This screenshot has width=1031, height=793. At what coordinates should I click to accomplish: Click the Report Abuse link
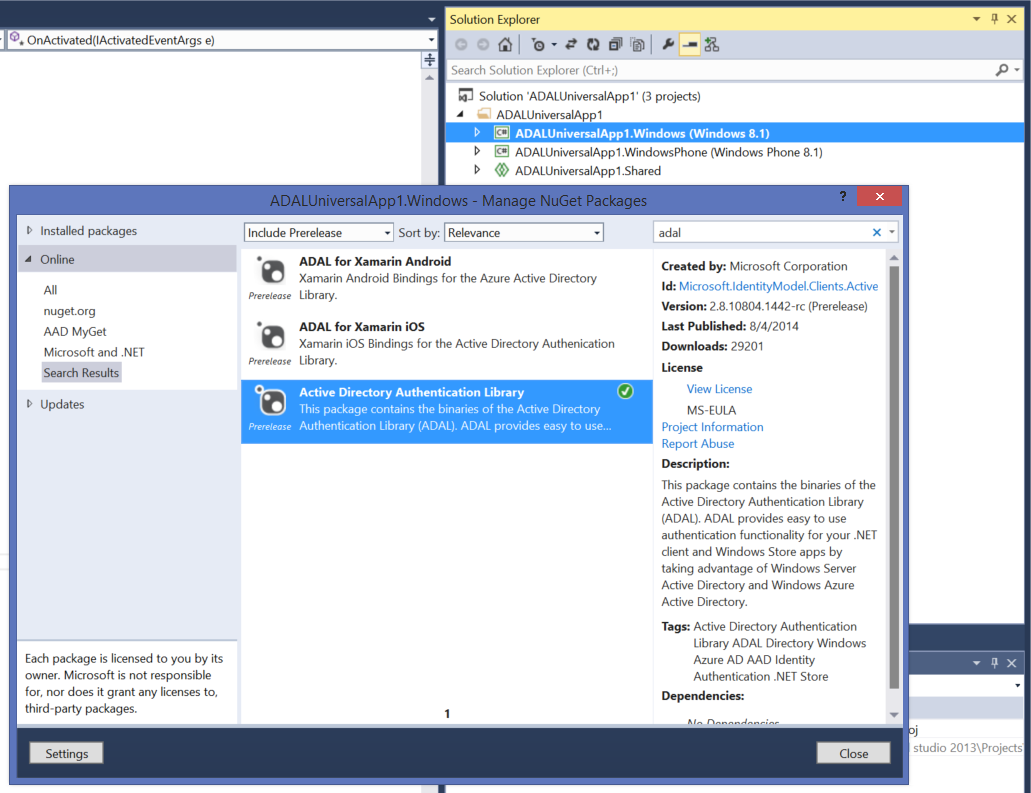click(698, 444)
